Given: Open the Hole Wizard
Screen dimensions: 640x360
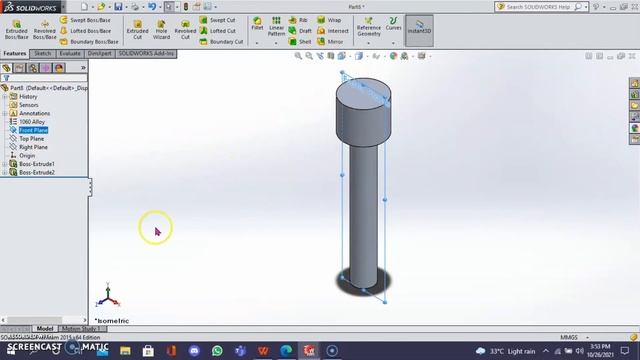Looking at the screenshot, I should tap(161, 29).
